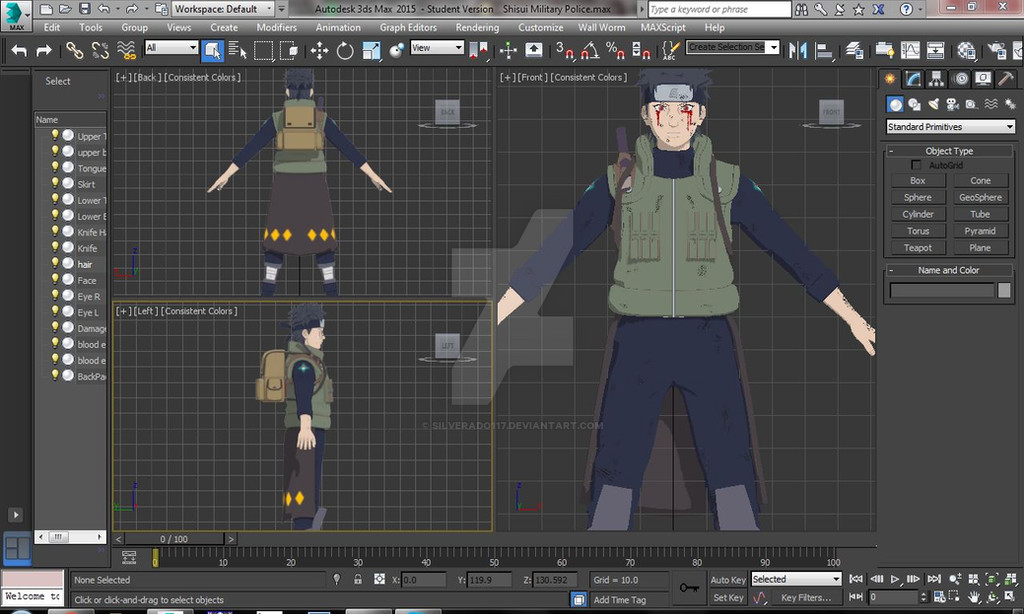This screenshot has width=1024, height=614.
Task: Open the MAXScript menu
Action: 663,27
